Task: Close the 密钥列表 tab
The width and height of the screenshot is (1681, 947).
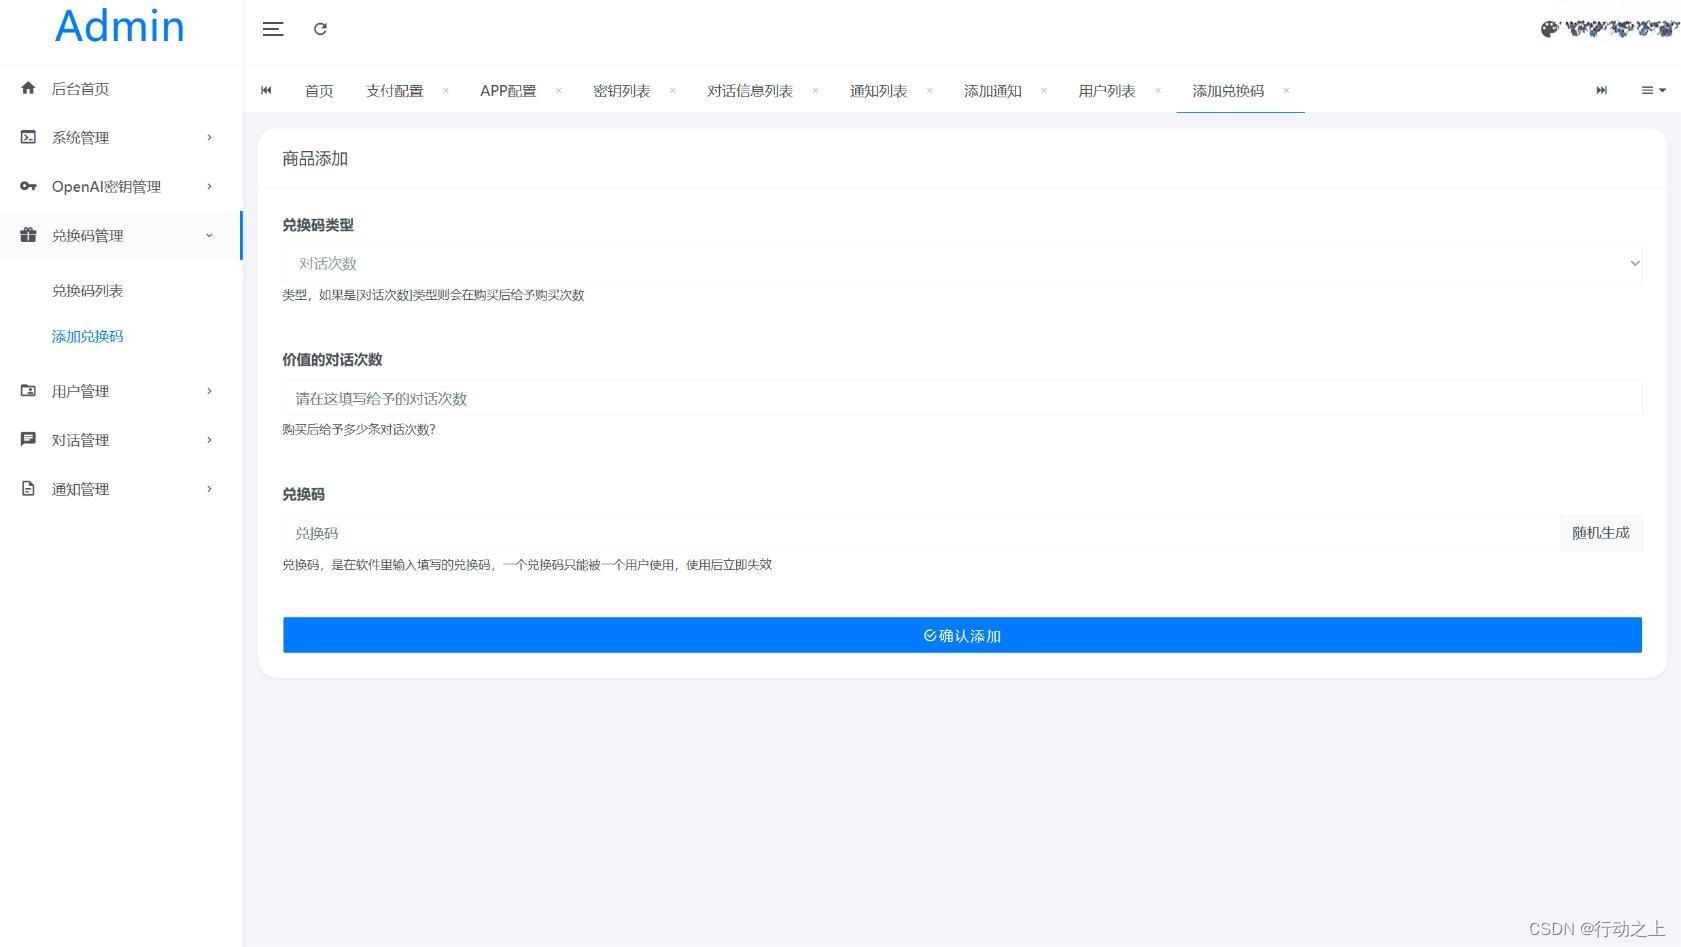Action: tap(672, 91)
